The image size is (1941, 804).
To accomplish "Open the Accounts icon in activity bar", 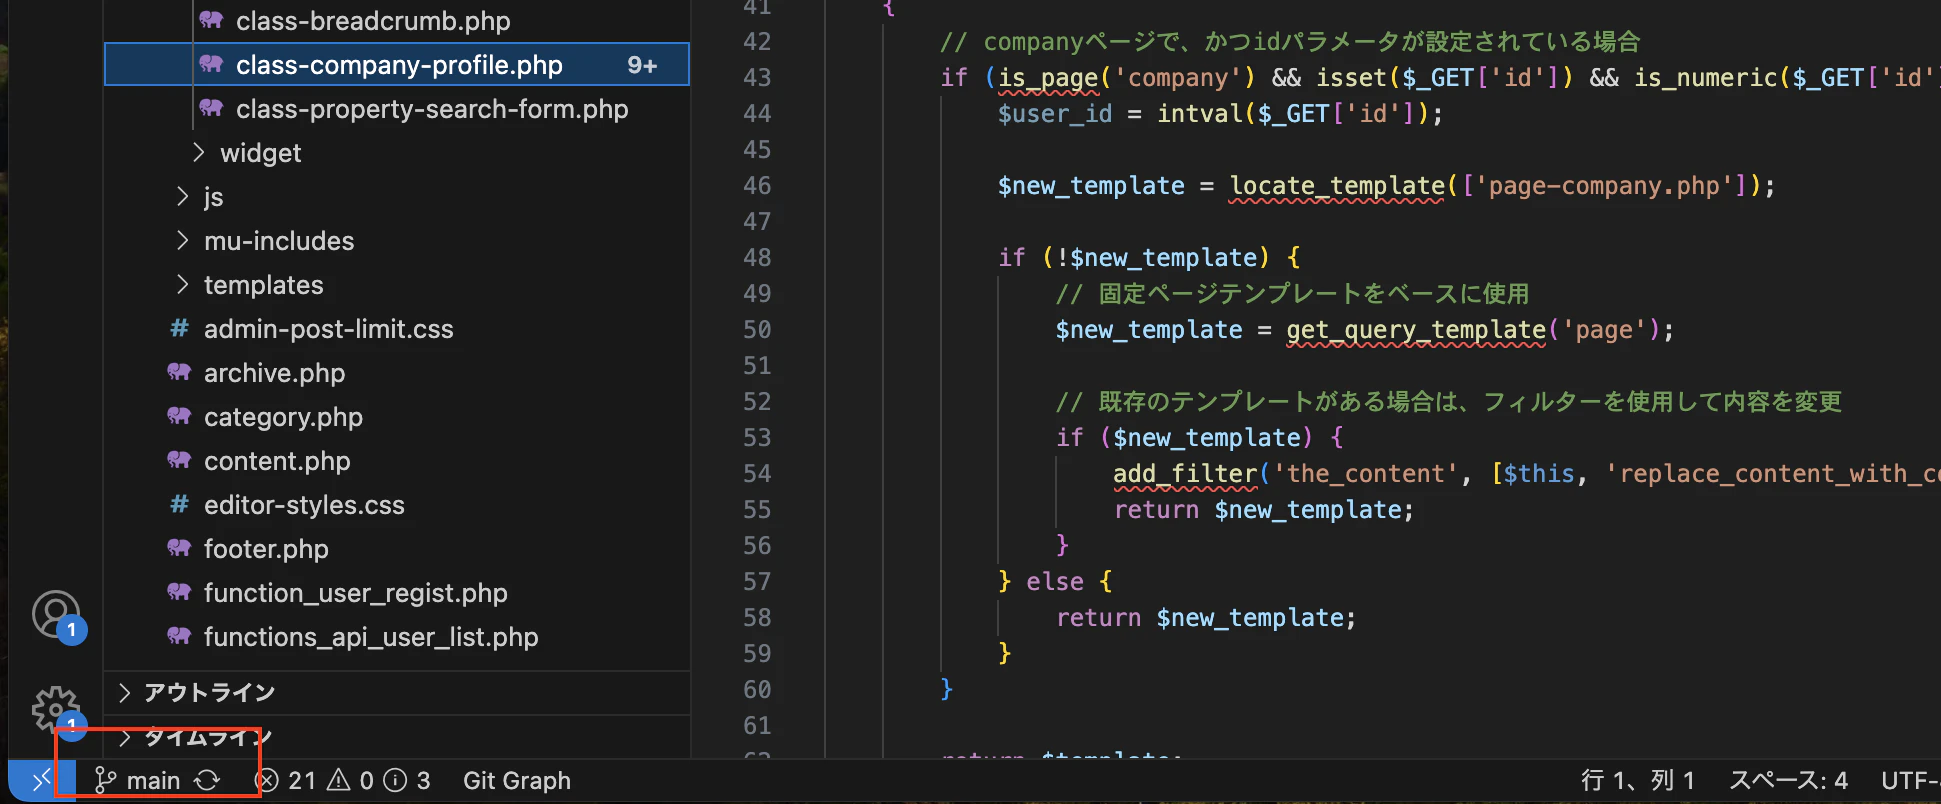I will [56, 614].
